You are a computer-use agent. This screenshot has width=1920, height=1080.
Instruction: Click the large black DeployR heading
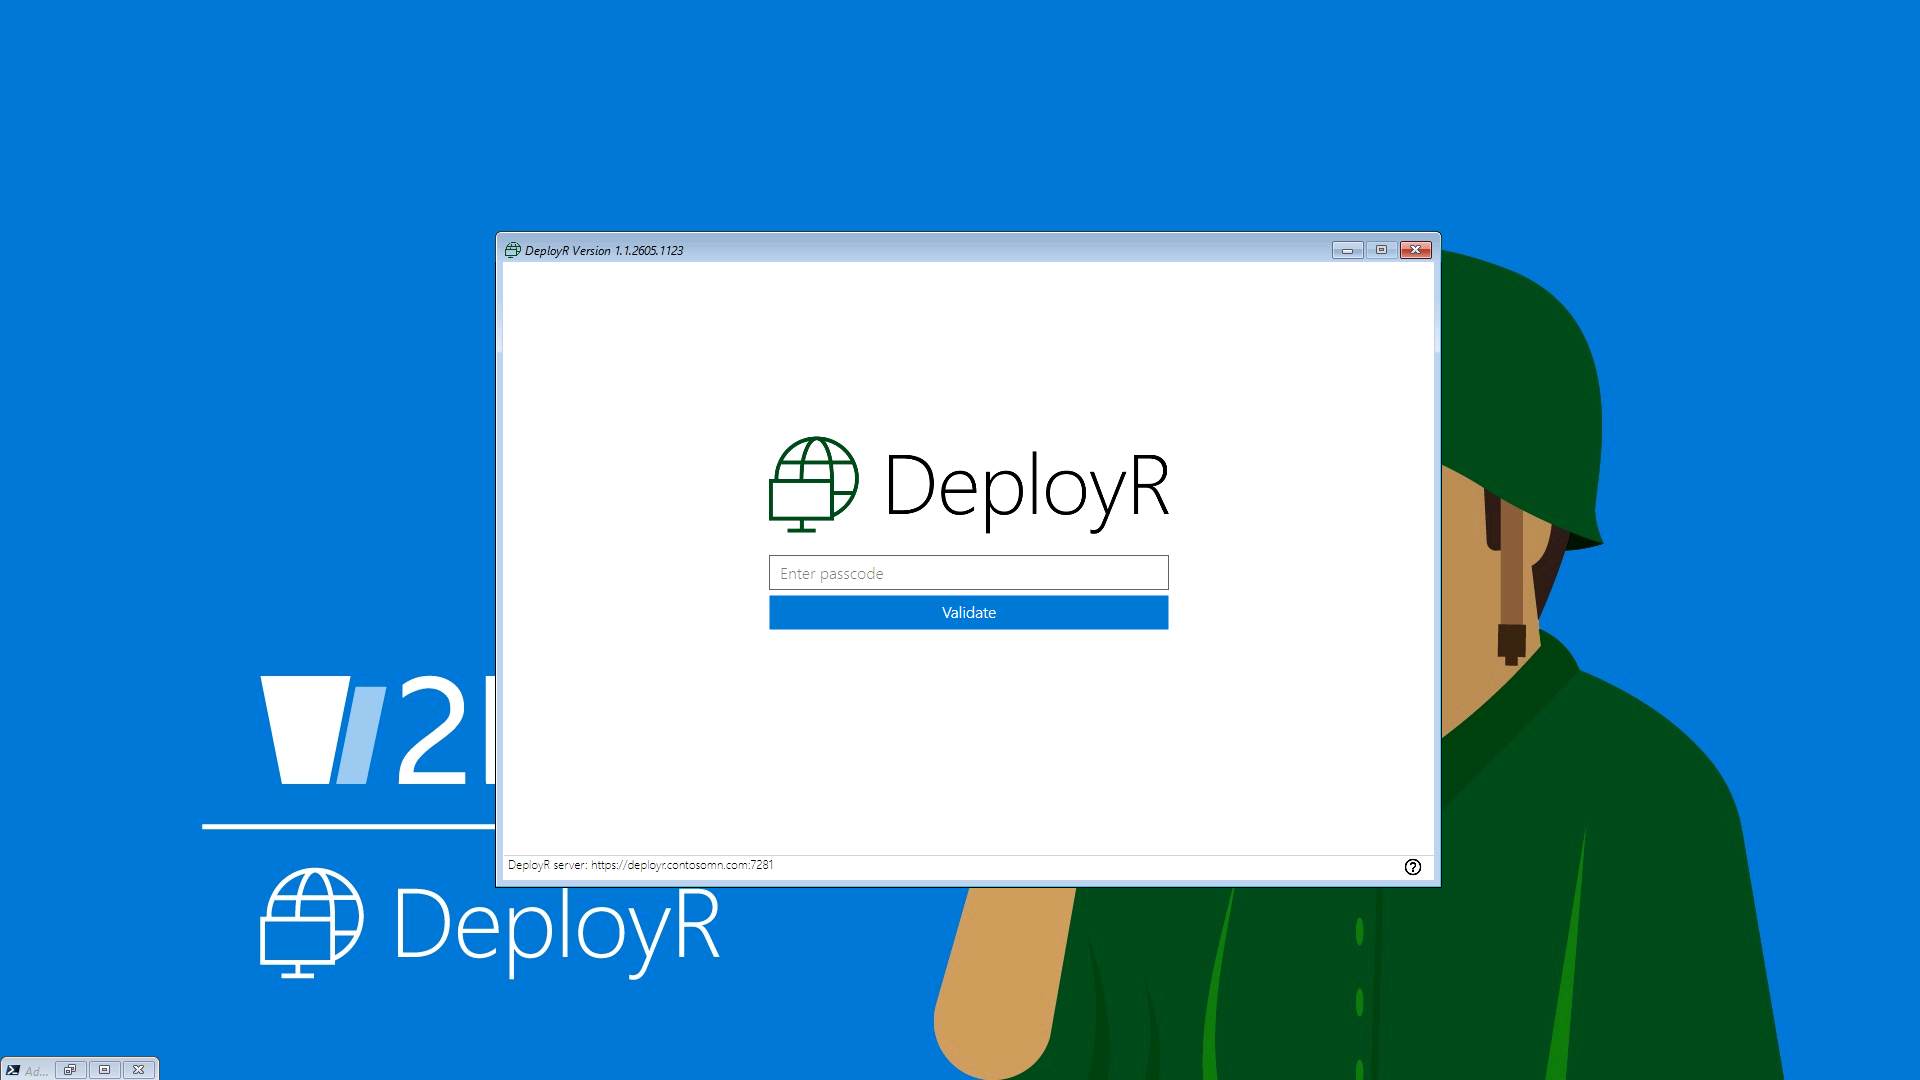pyautogui.click(x=1026, y=487)
